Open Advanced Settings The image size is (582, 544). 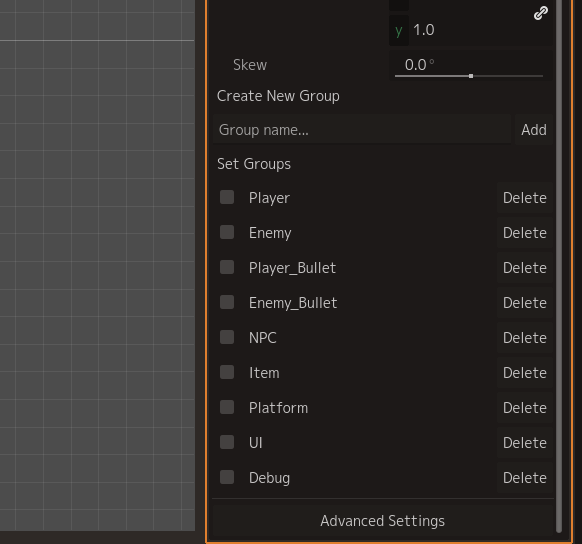coord(383,521)
